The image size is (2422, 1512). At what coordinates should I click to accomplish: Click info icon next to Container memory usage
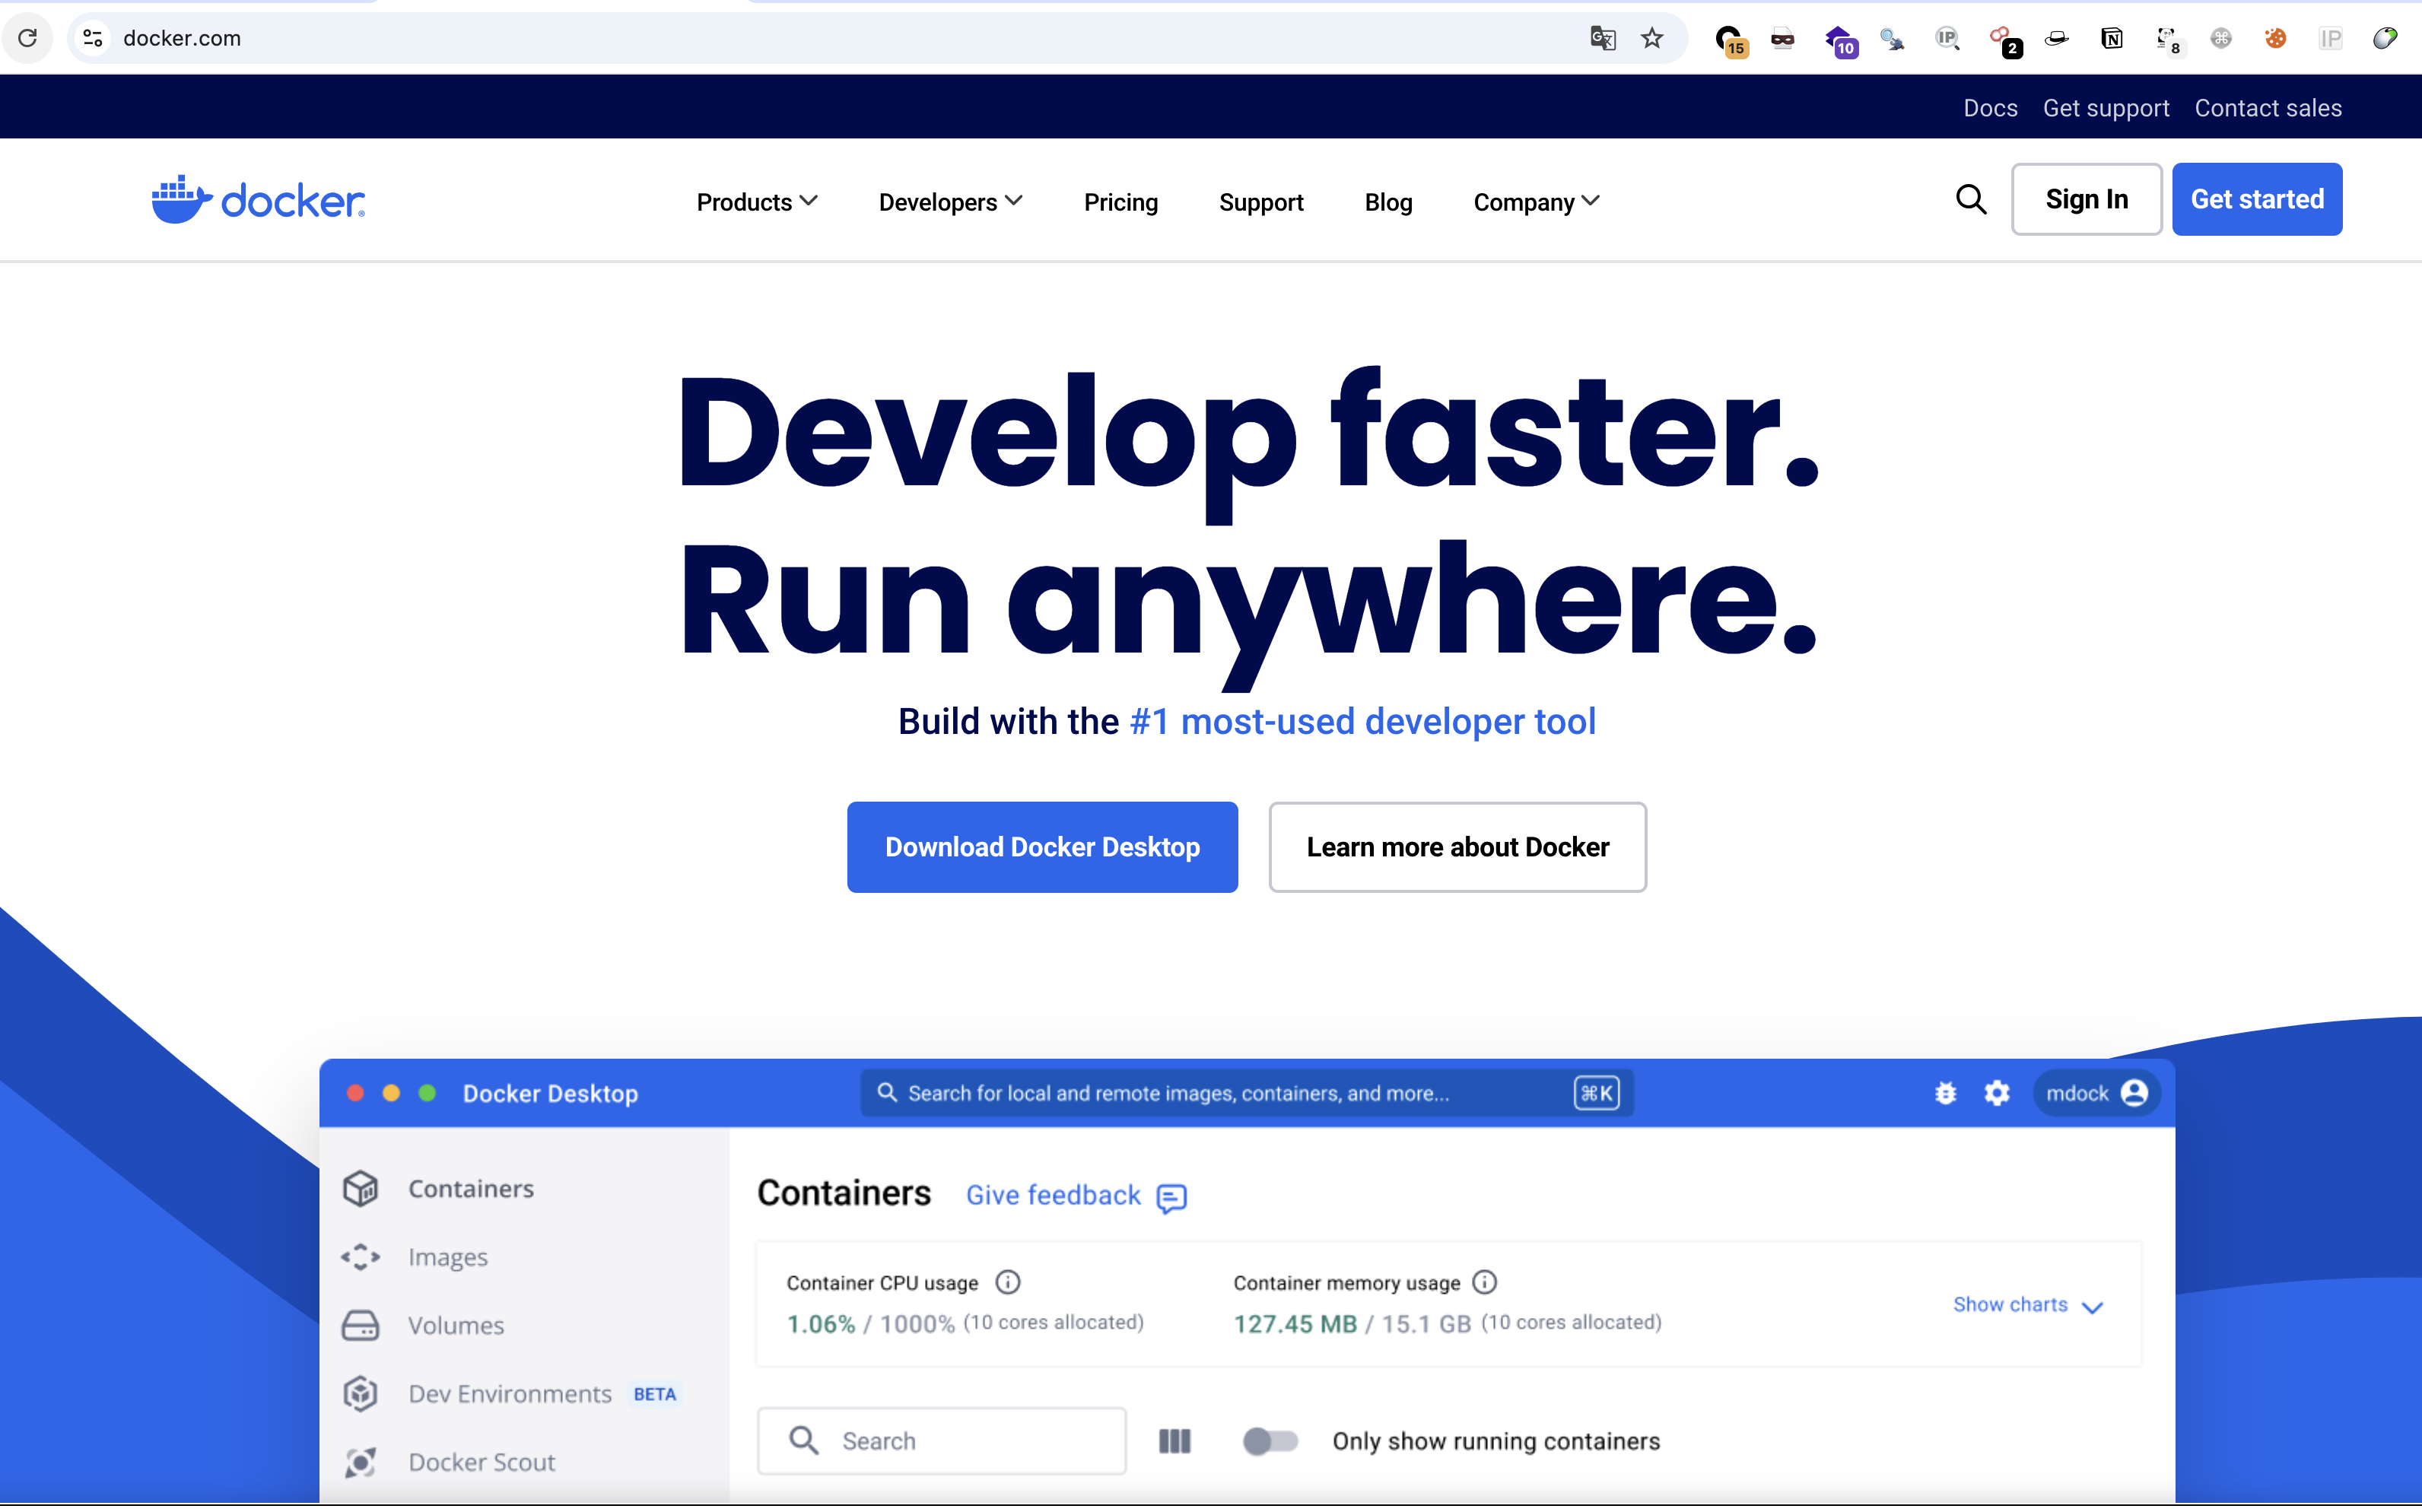coord(1485,1282)
